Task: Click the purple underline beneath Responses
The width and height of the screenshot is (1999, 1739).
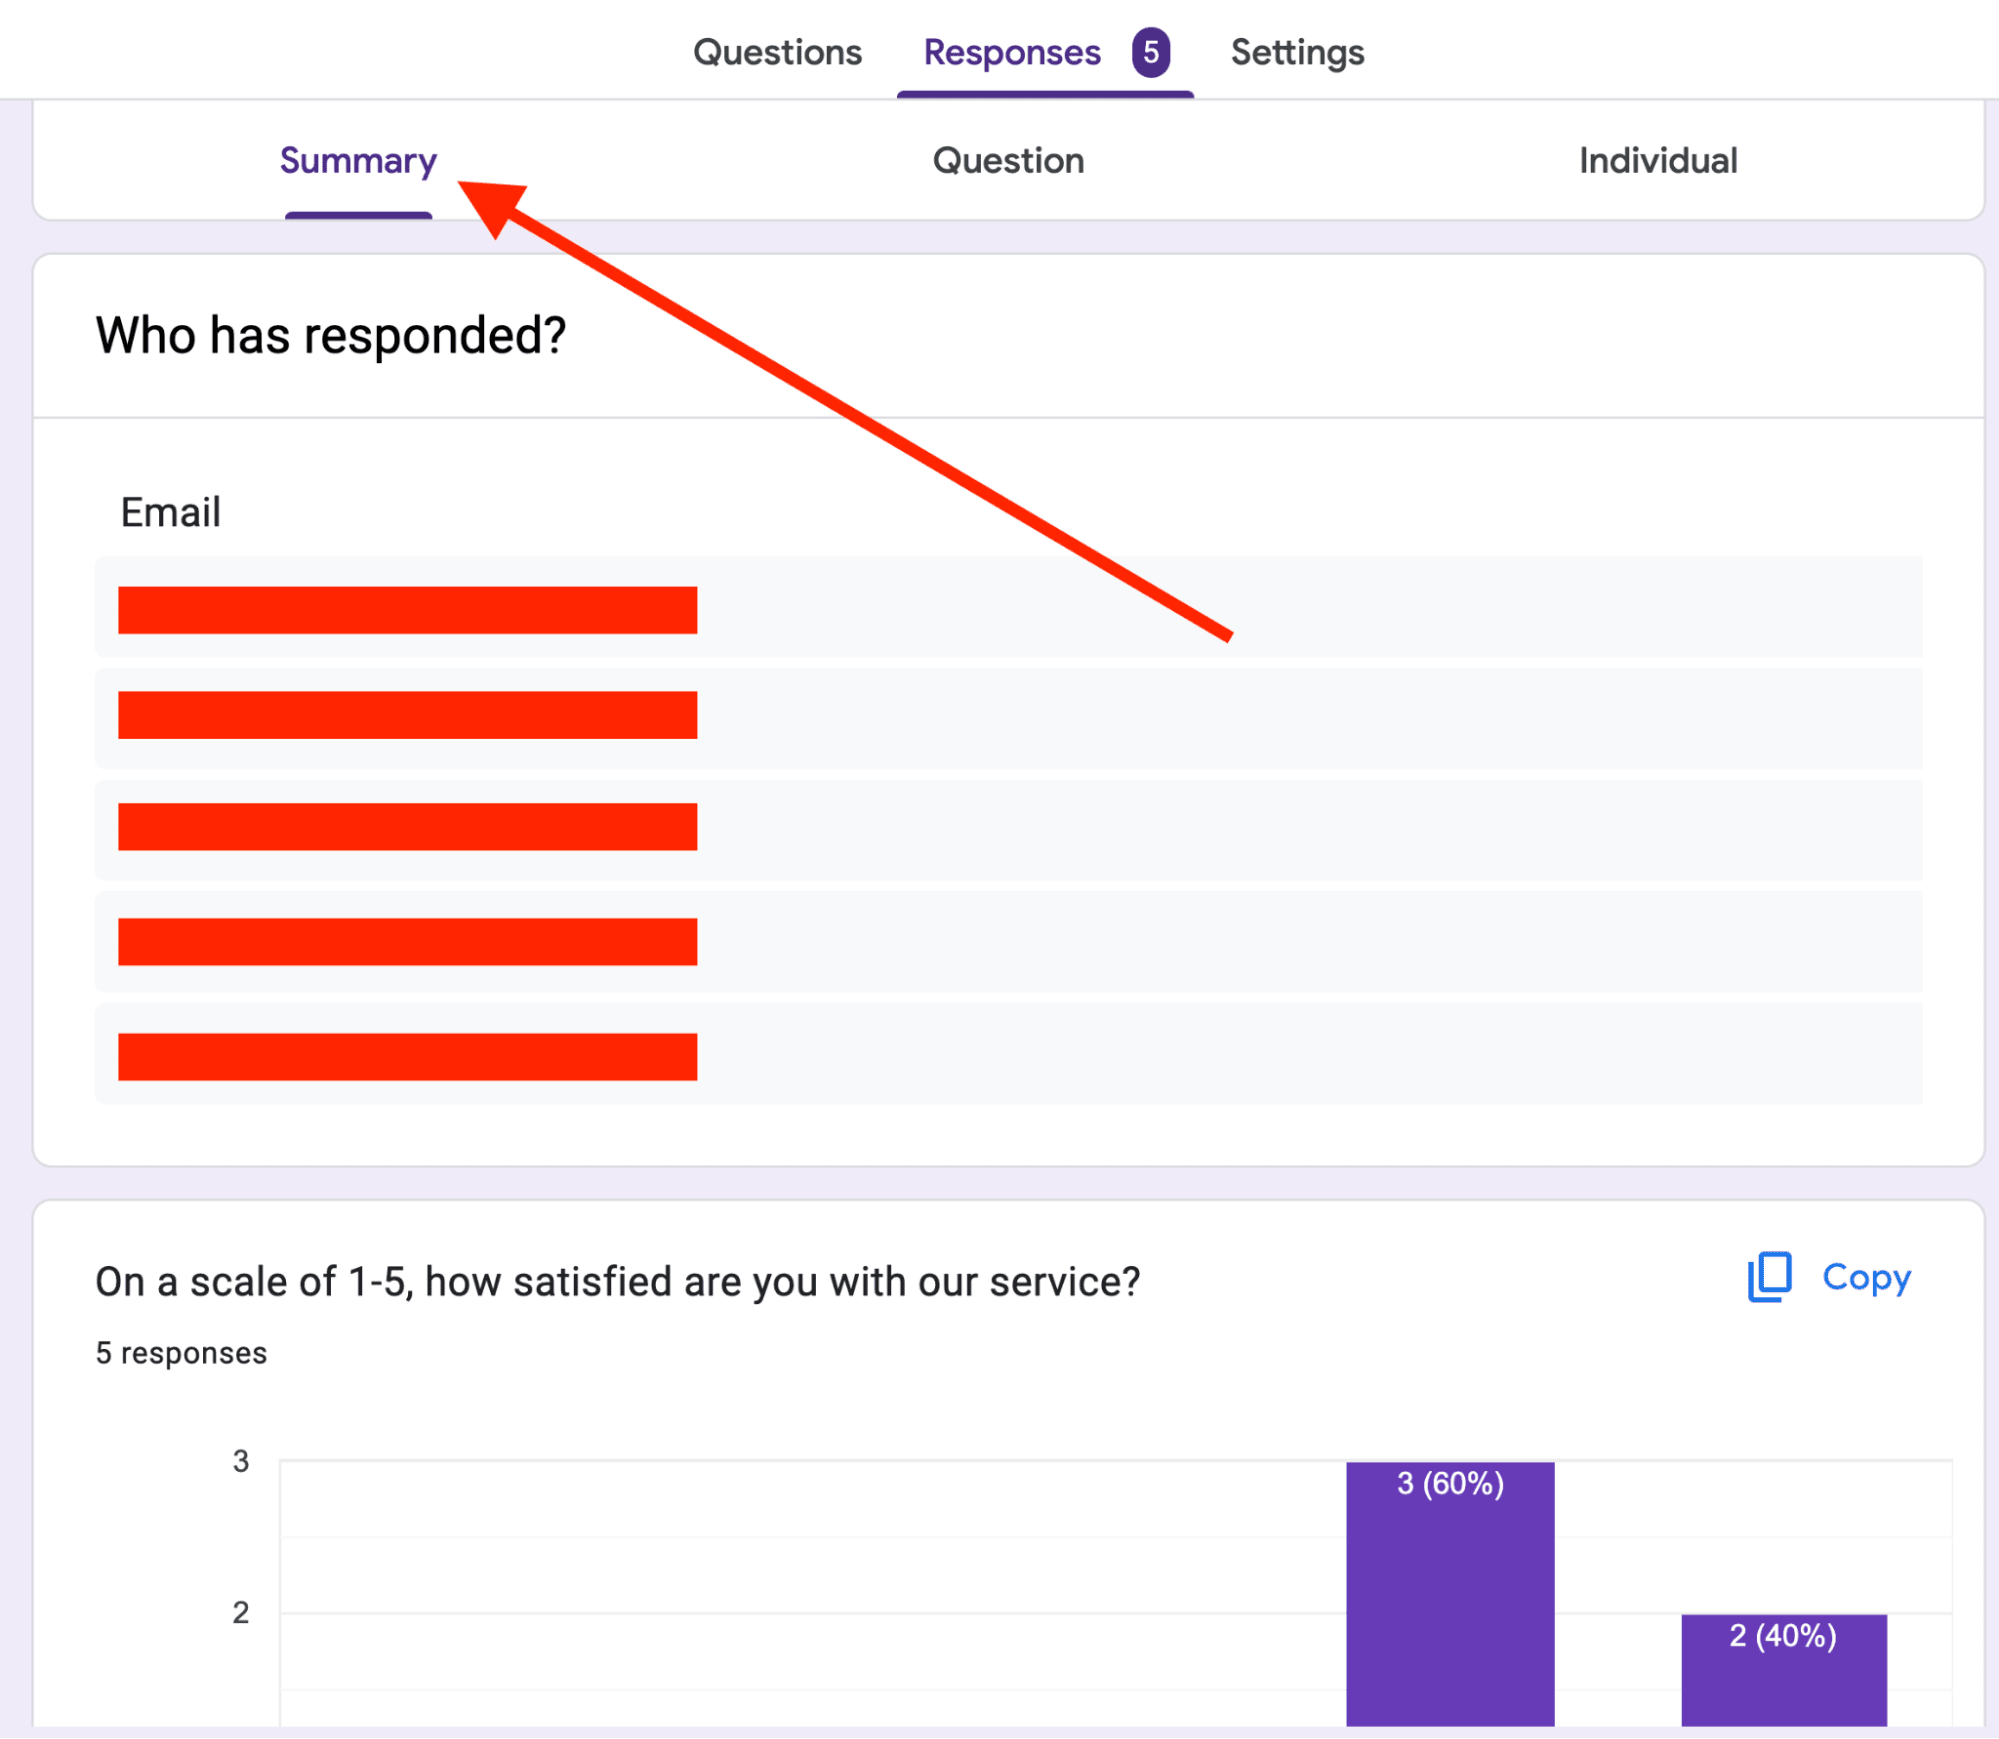Action: point(1046,96)
